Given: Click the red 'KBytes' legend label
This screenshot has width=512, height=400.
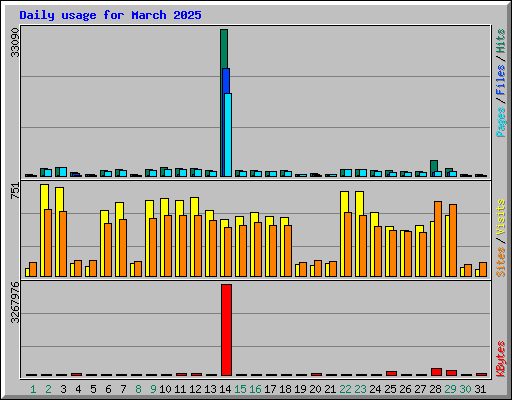Looking at the screenshot, I should [x=501, y=359].
